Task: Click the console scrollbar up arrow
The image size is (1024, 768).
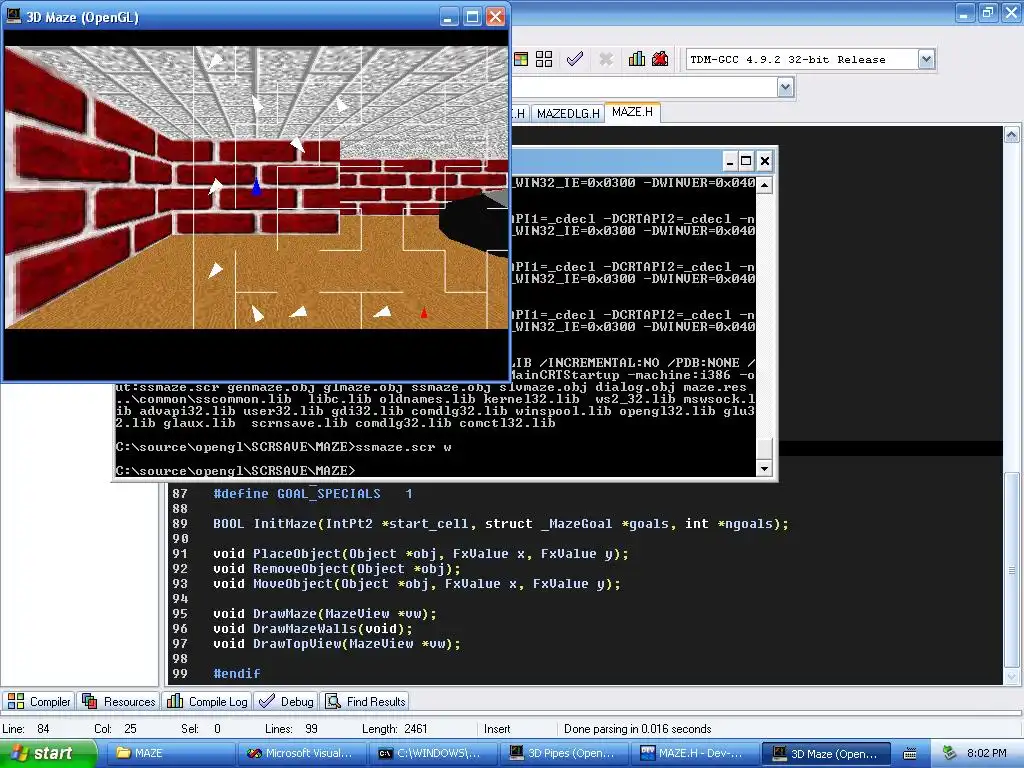Action: (x=764, y=185)
